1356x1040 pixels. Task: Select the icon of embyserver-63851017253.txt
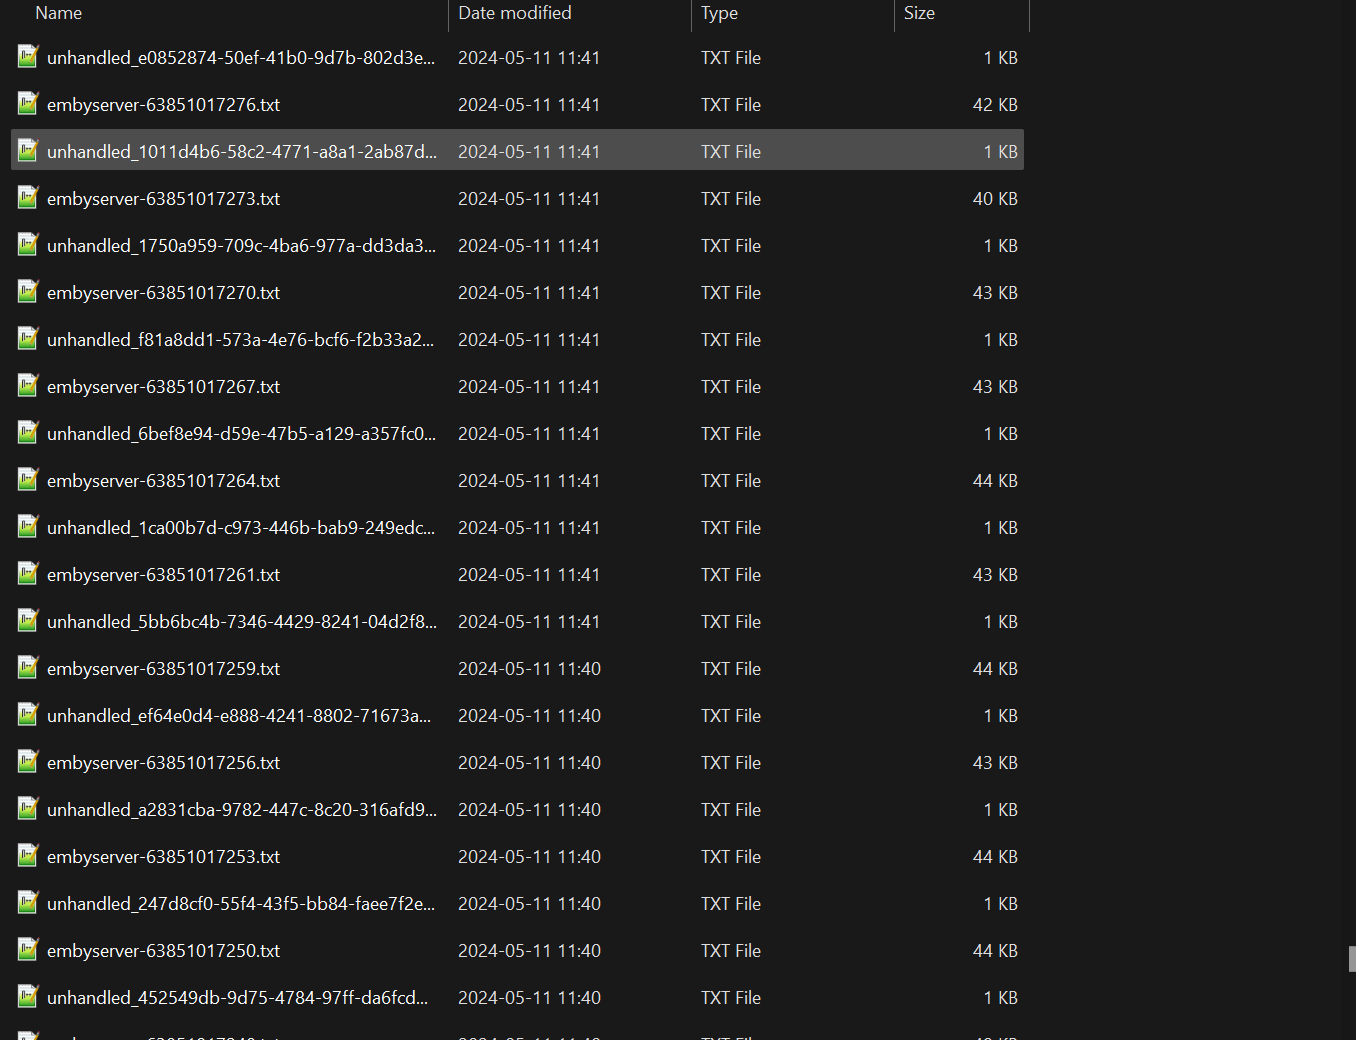pos(28,855)
